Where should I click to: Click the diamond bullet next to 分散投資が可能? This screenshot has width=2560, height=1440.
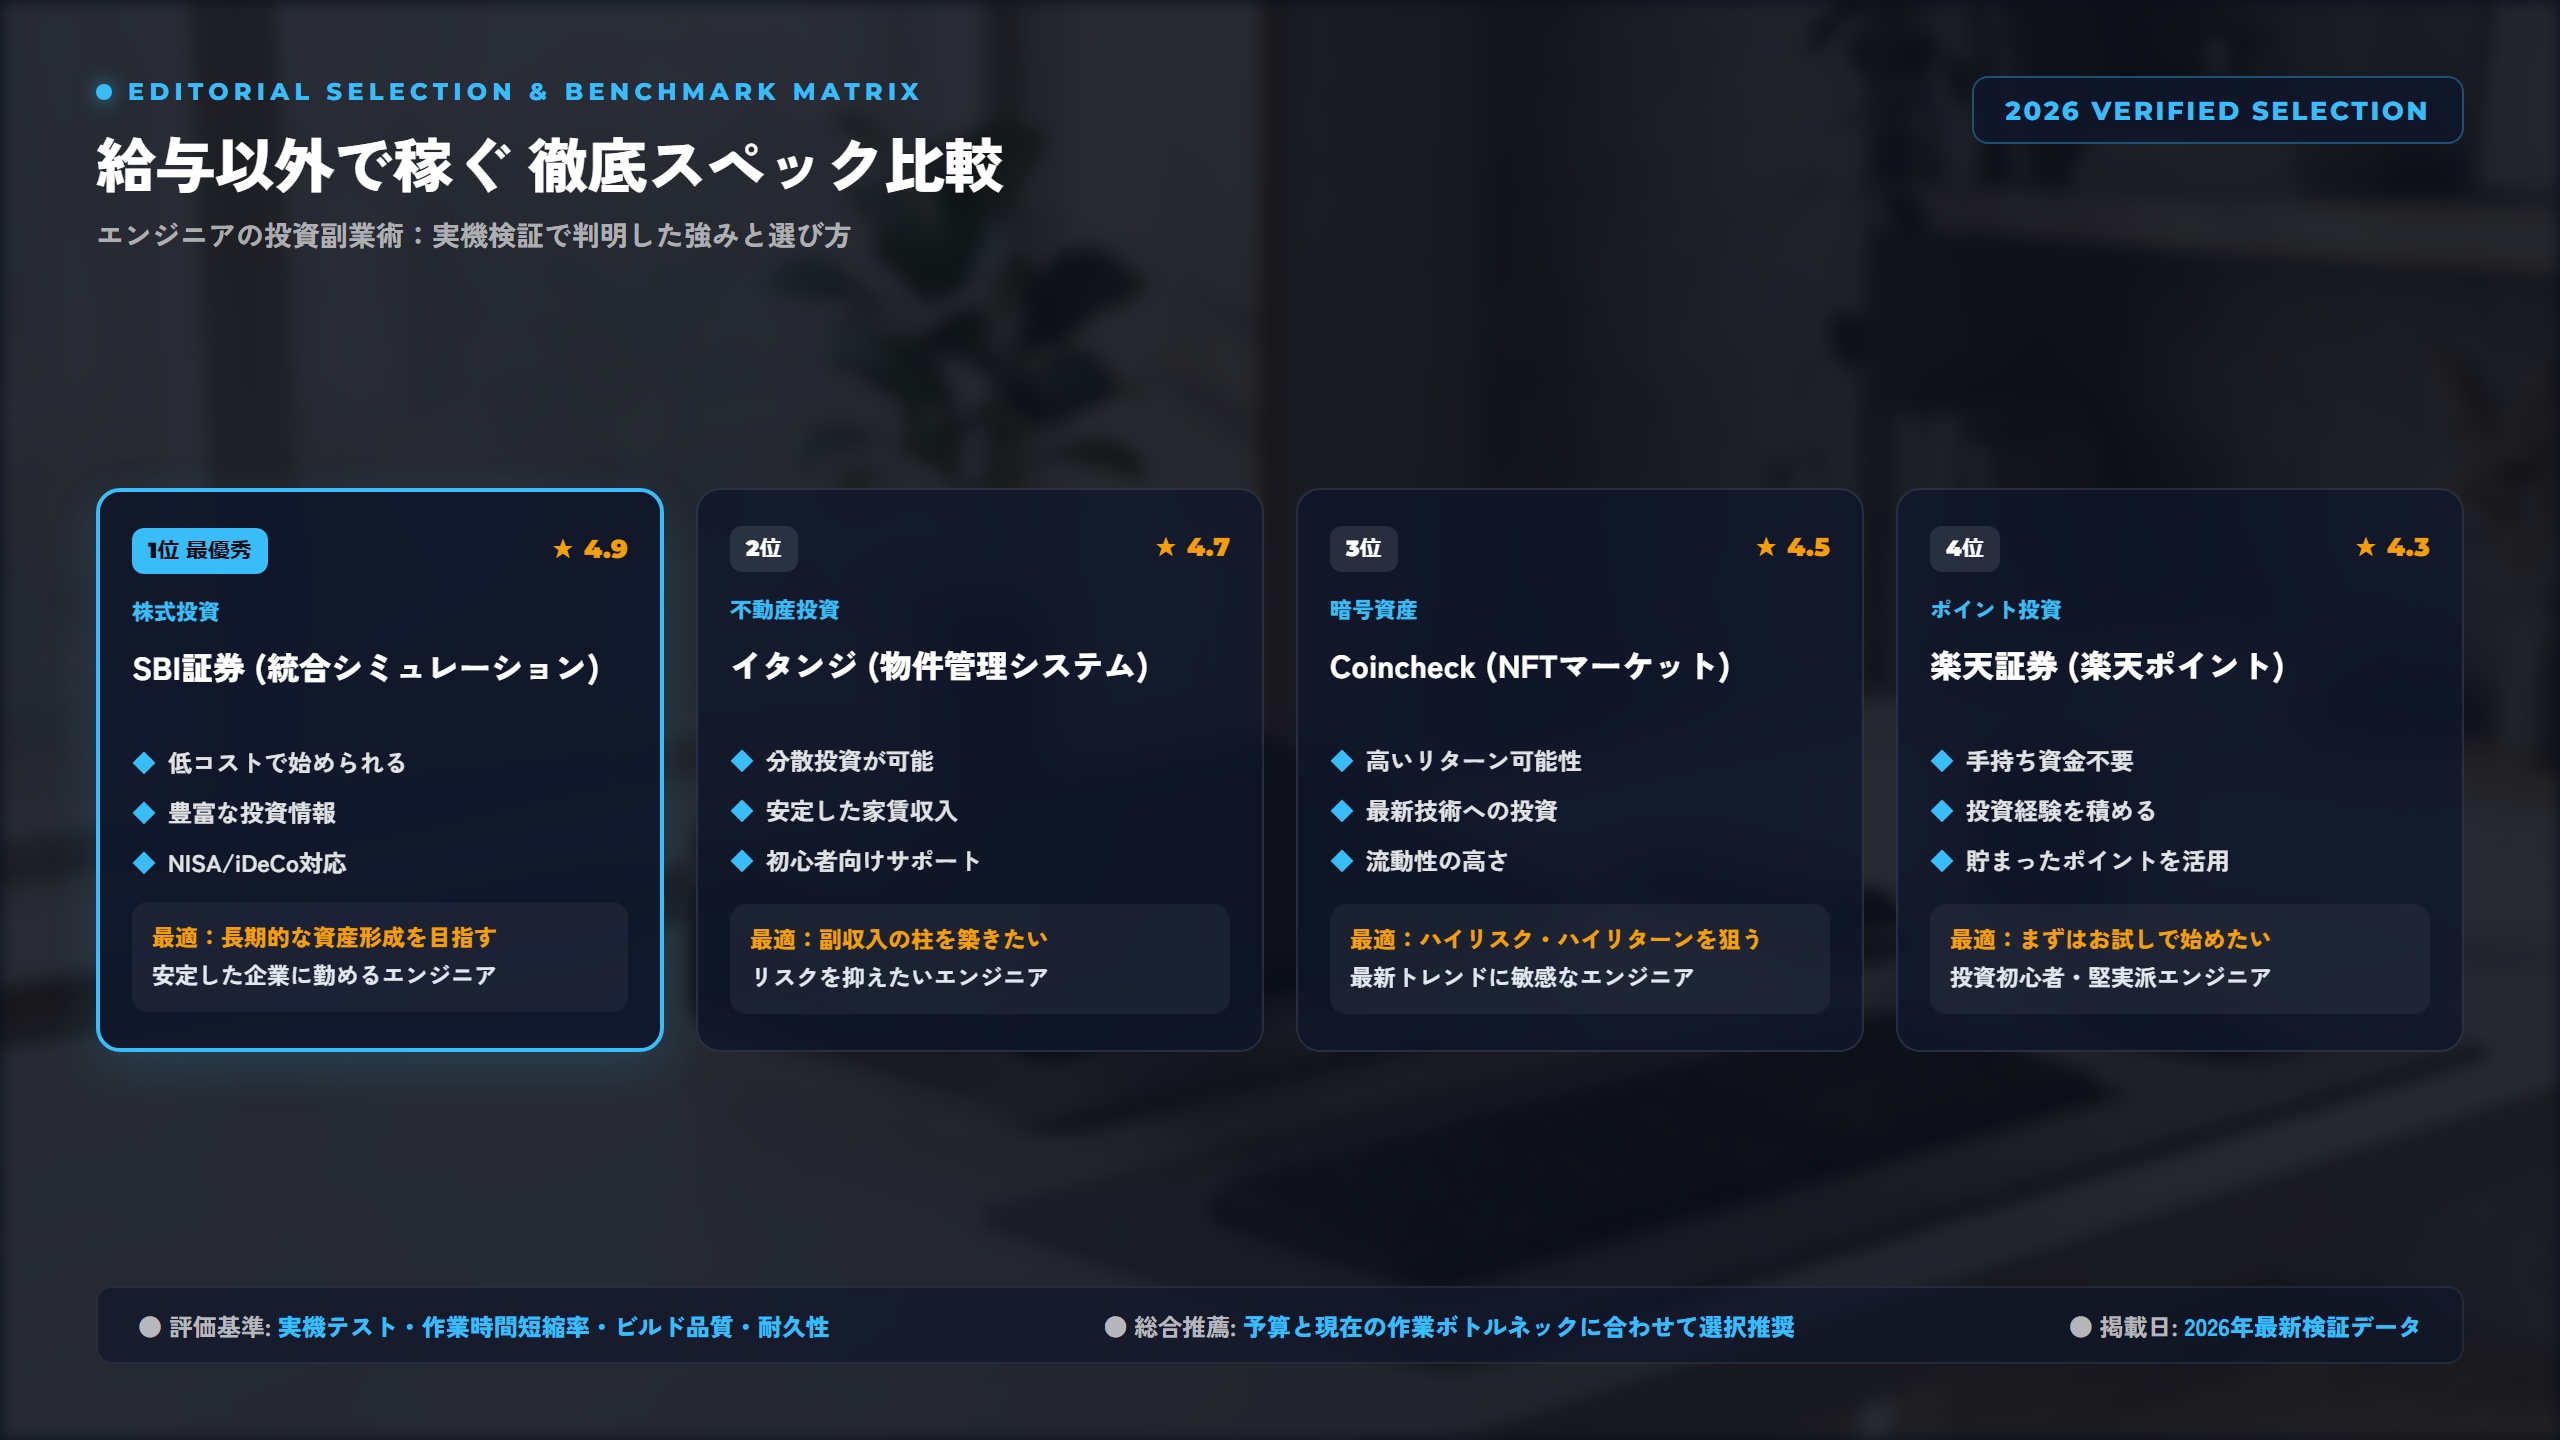click(742, 761)
